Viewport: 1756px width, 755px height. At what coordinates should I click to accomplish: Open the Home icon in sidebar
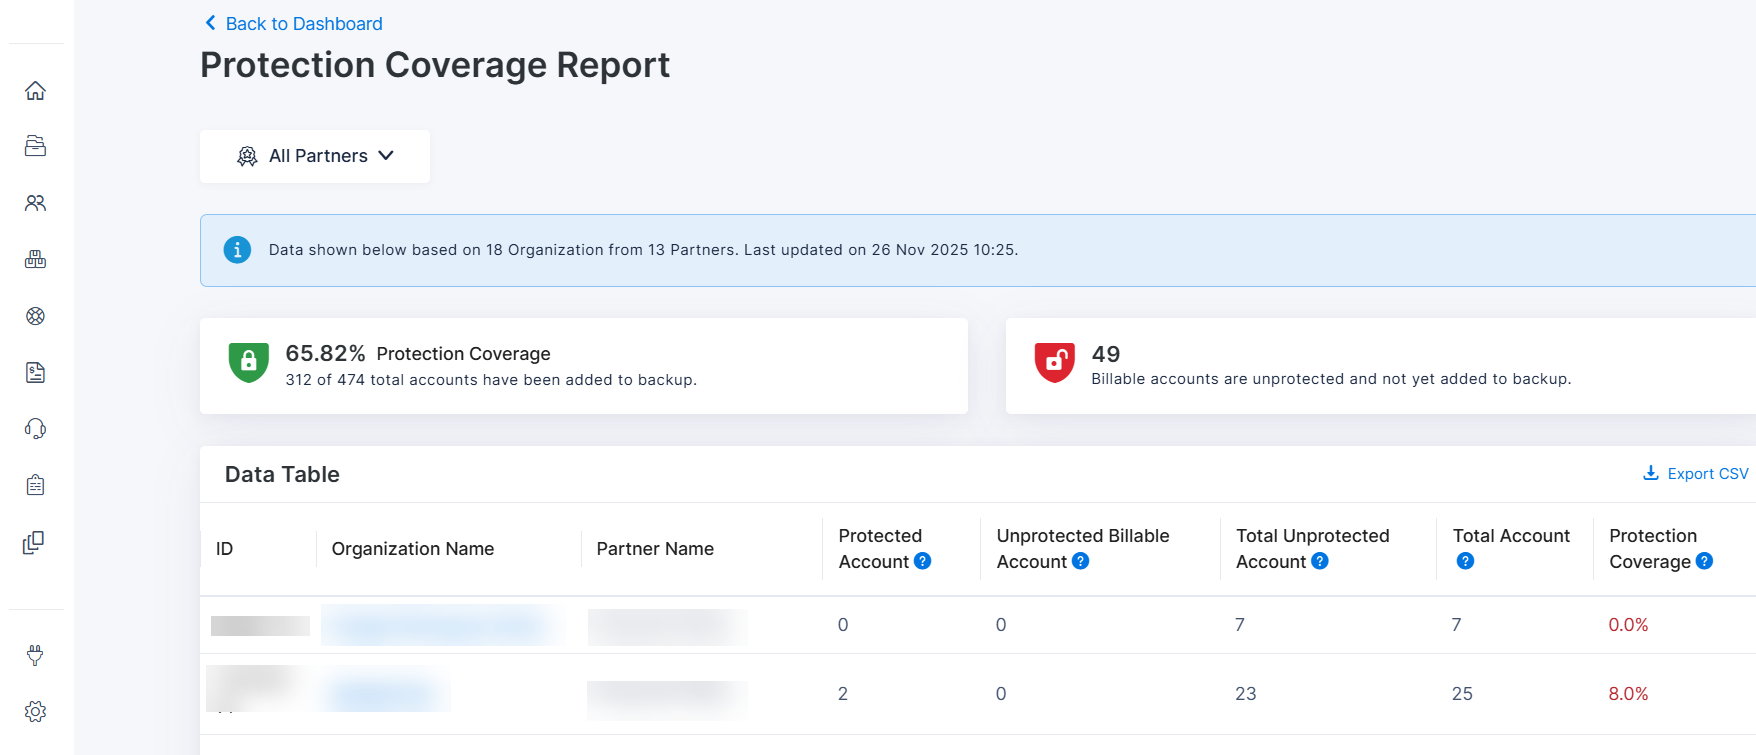(x=35, y=91)
